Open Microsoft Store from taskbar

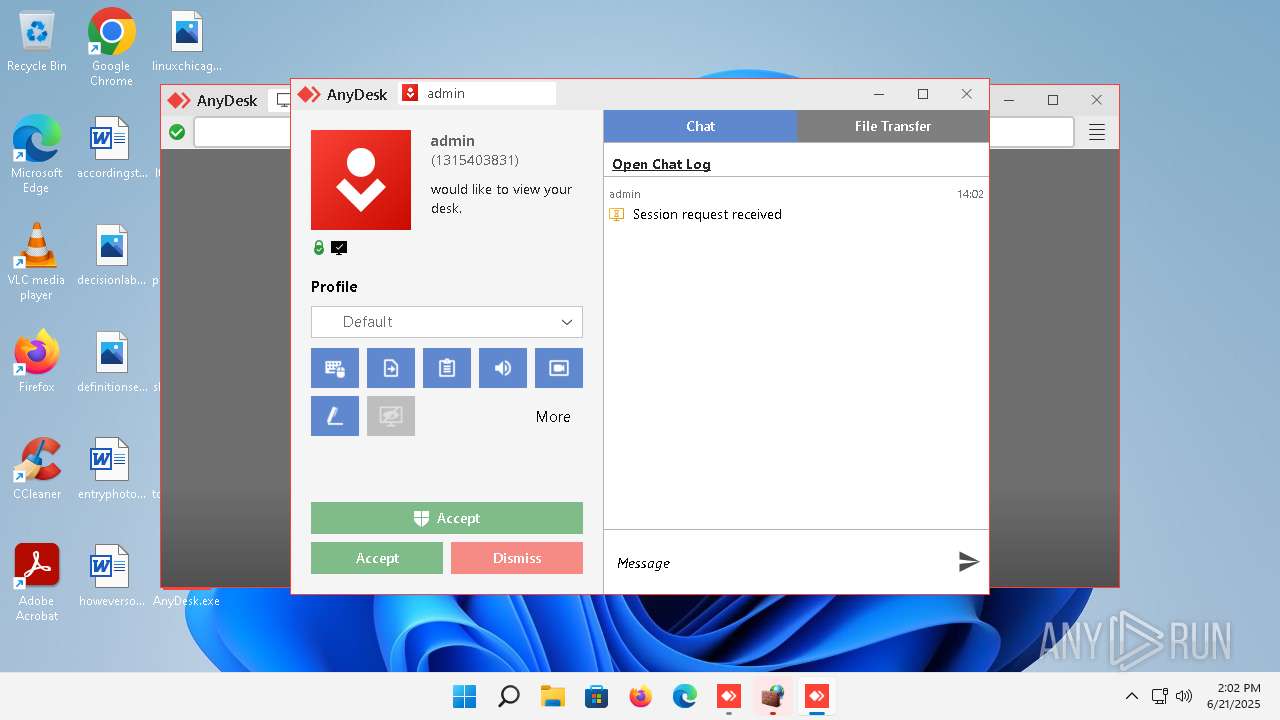click(x=597, y=696)
